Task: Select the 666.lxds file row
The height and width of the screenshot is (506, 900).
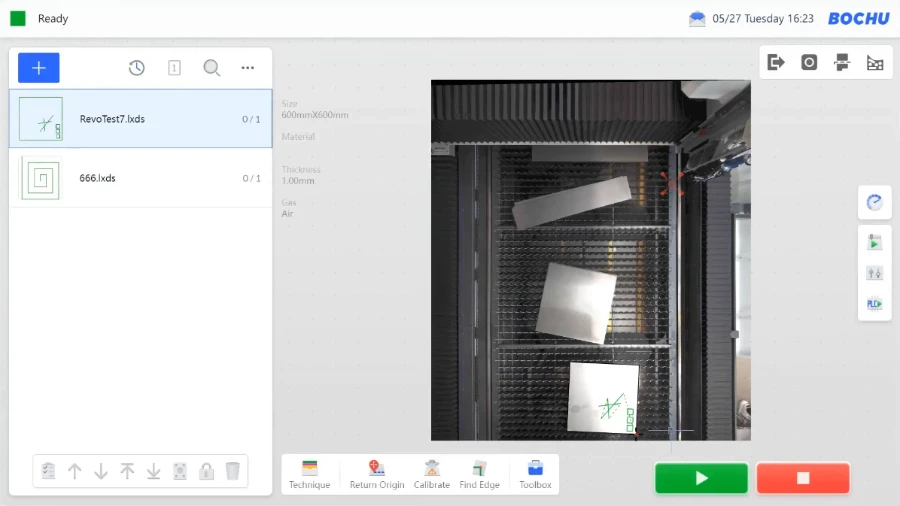Action: pos(141,178)
